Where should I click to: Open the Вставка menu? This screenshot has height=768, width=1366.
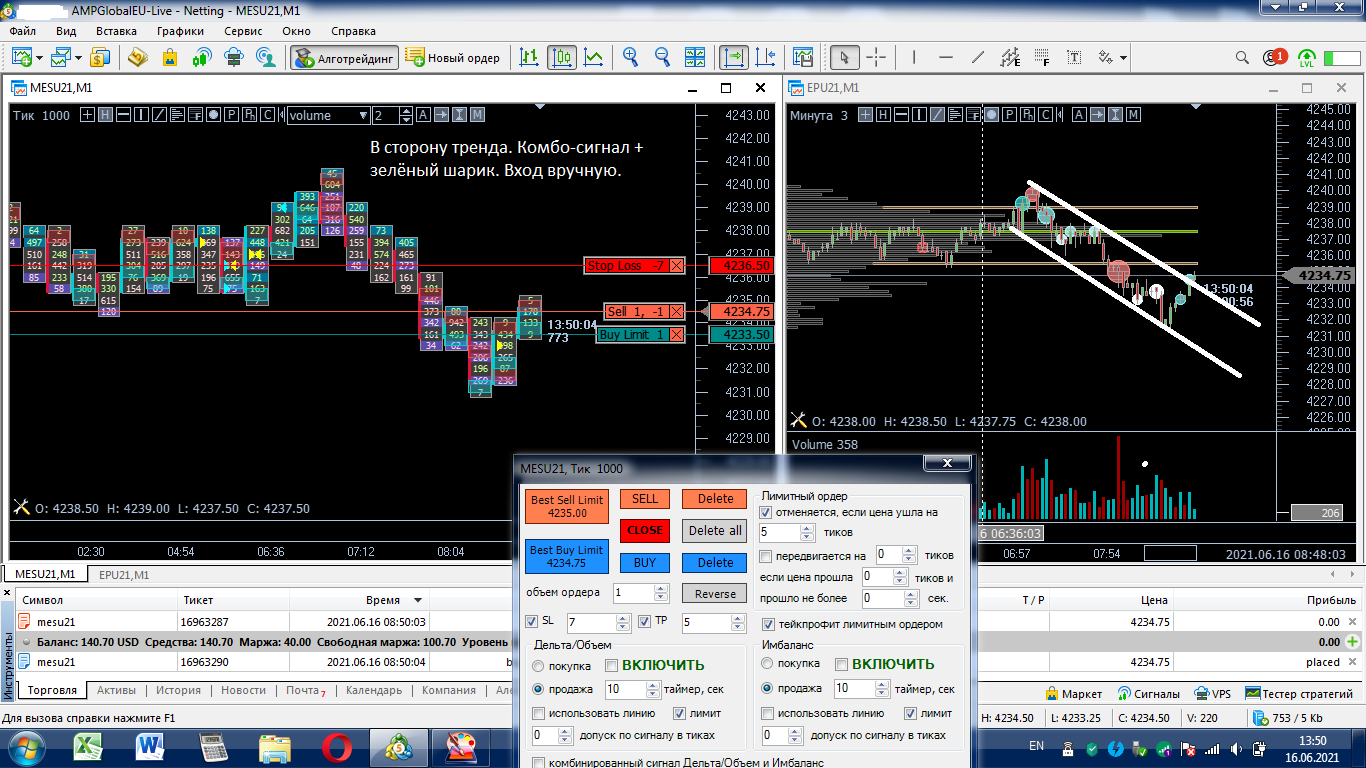point(116,31)
